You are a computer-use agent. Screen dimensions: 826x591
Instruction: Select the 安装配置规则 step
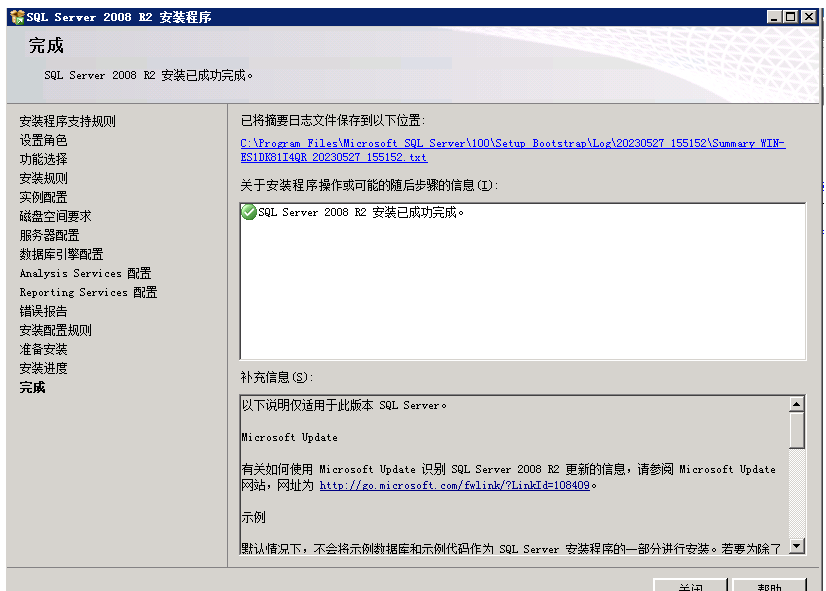(55, 330)
